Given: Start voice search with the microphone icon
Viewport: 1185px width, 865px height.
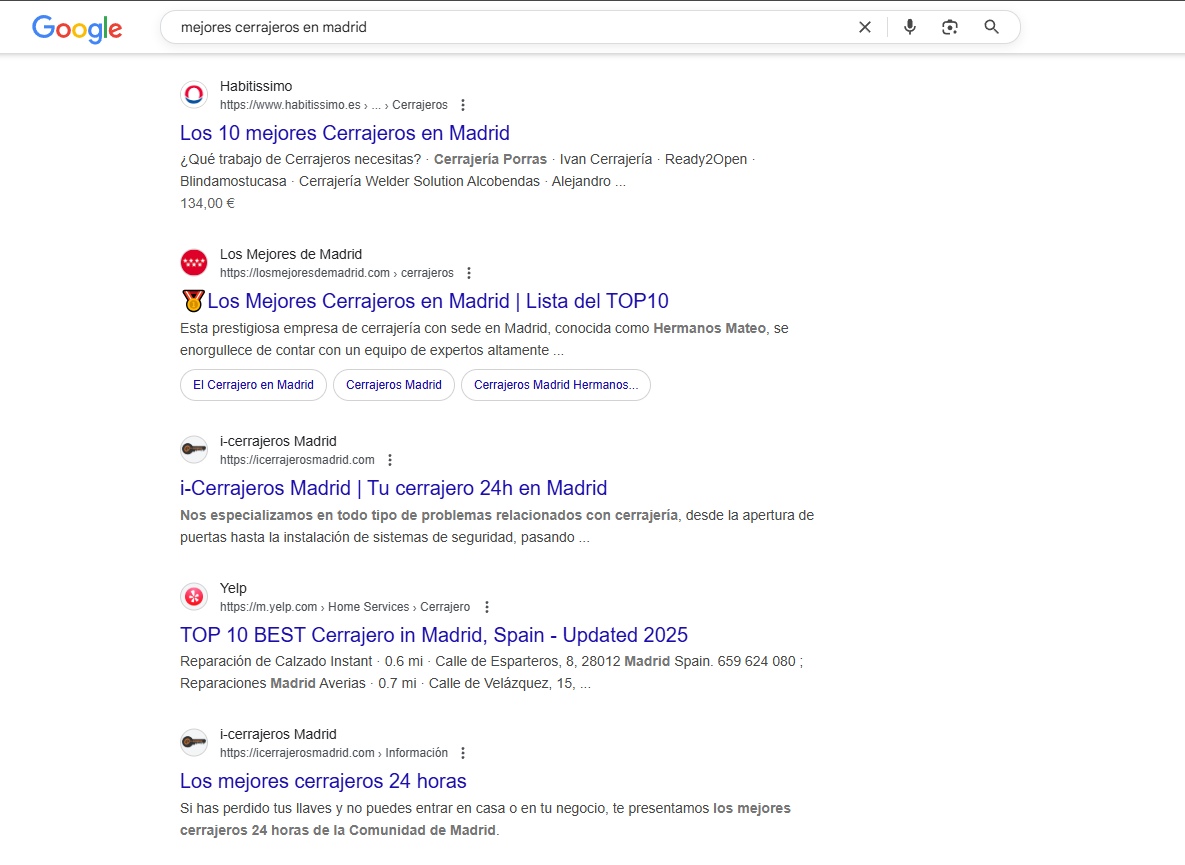Looking at the screenshot, I should click(x=910, y=27).
